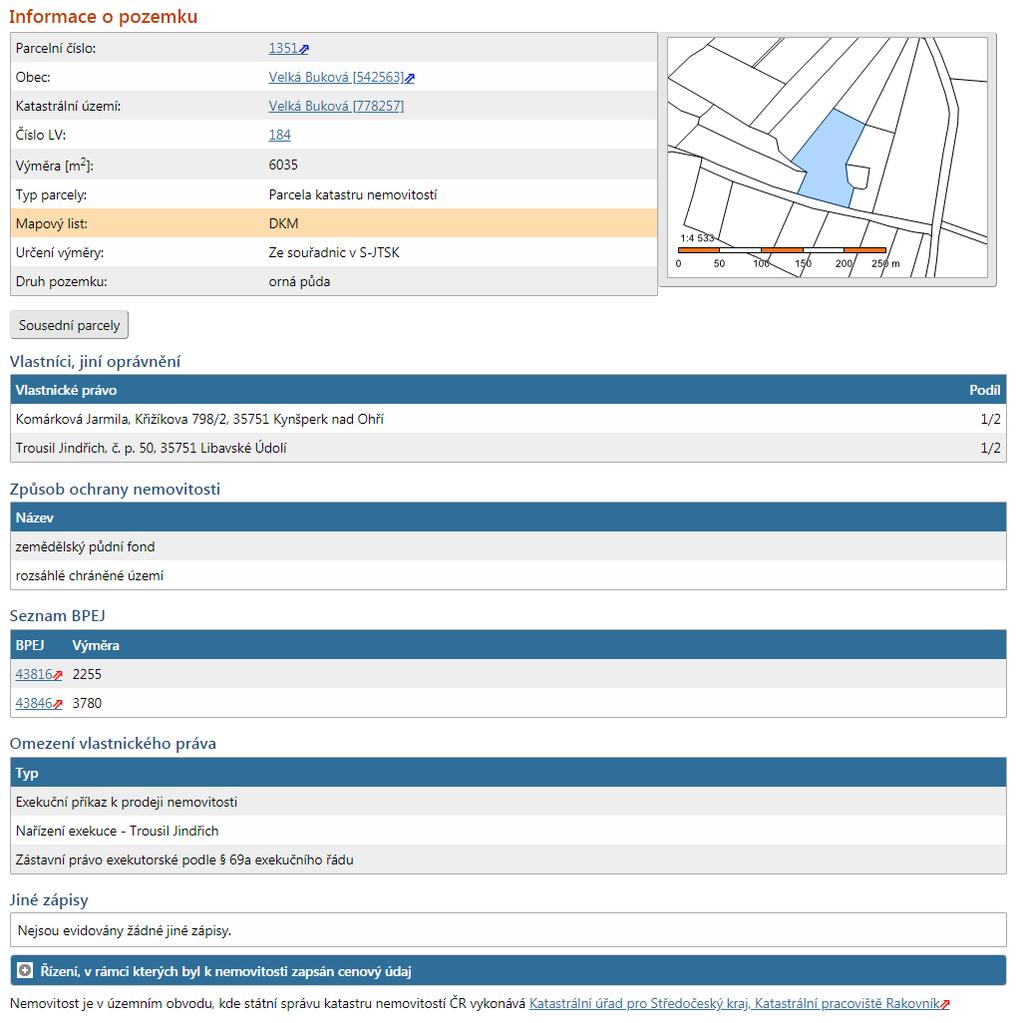The height and width of the screenshot is (1023, 1024).
Task: Select owner row Komárková Jarmila
Action: click(508, 419)
